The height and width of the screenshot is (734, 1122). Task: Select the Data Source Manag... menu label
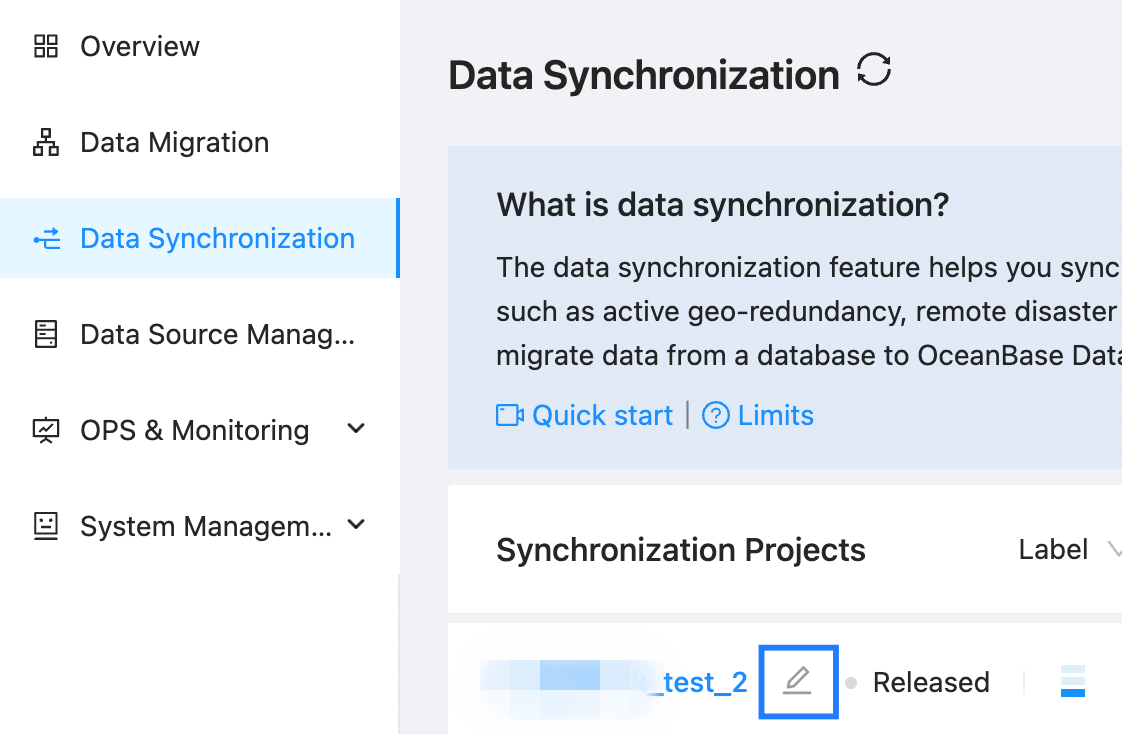click(217, 335)
